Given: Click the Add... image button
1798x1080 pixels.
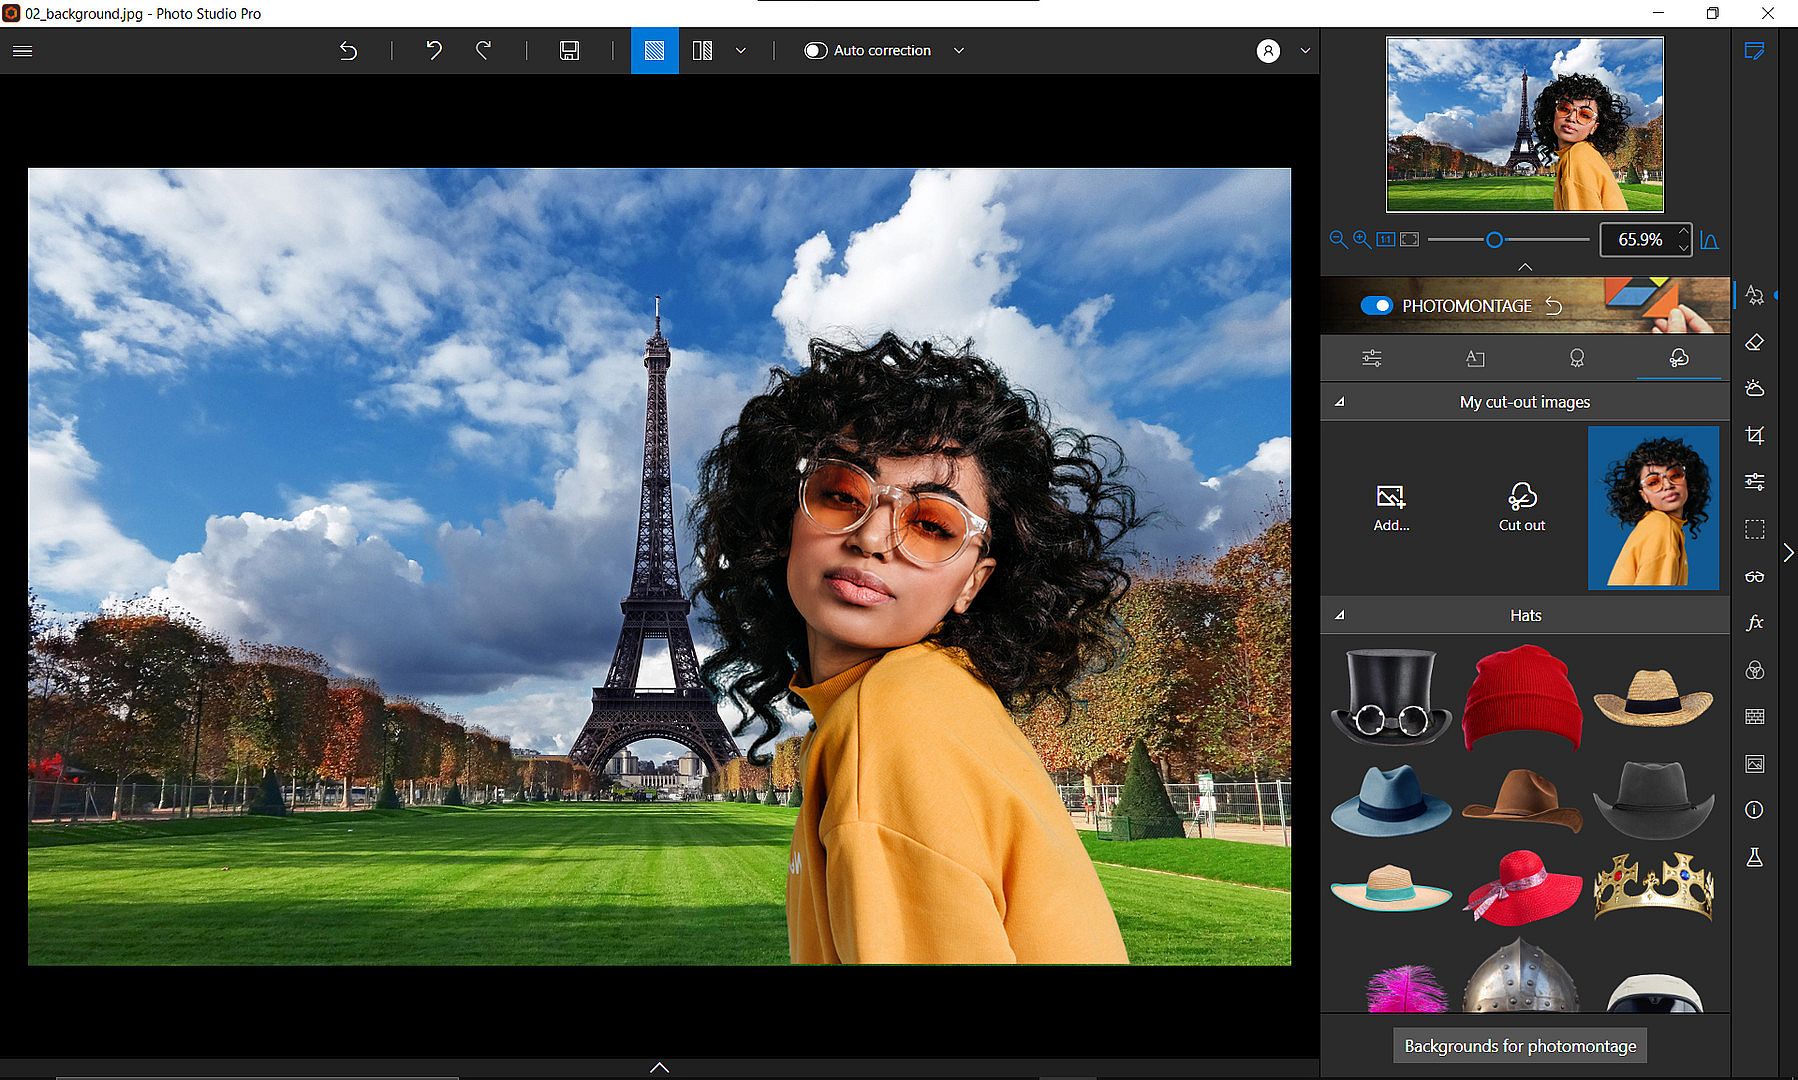Looking at the screenshot, I should (1391, 506).
